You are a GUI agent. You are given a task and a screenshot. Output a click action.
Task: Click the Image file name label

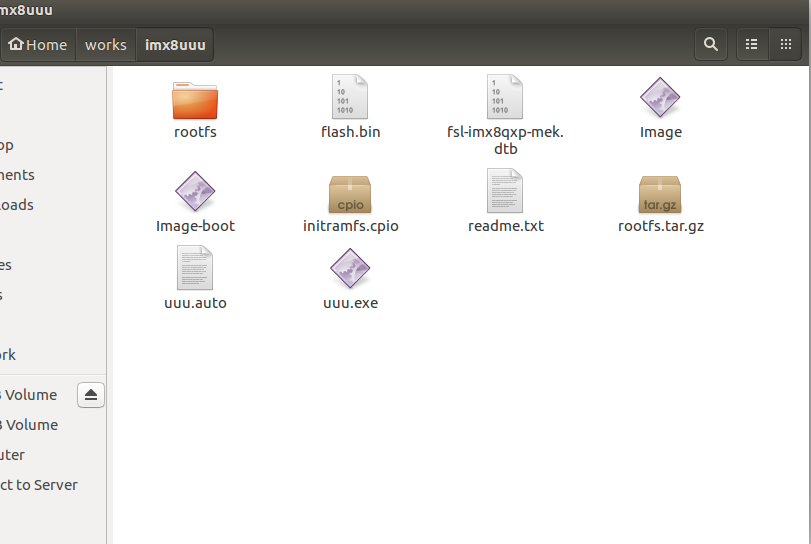pos(660,132)
